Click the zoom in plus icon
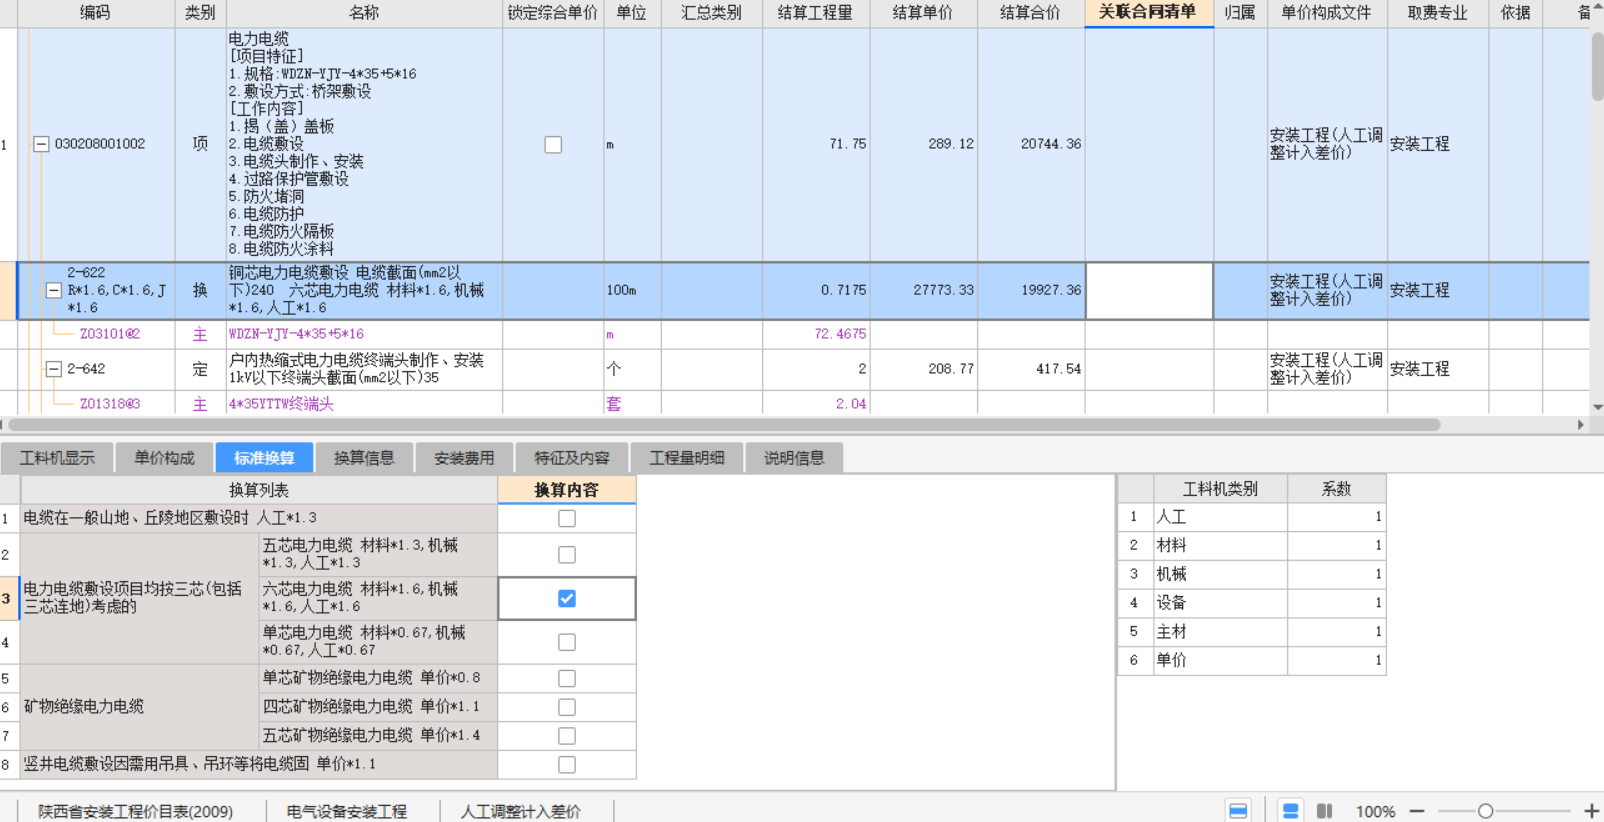The image size is (1604, 822). click(1591, 811)
